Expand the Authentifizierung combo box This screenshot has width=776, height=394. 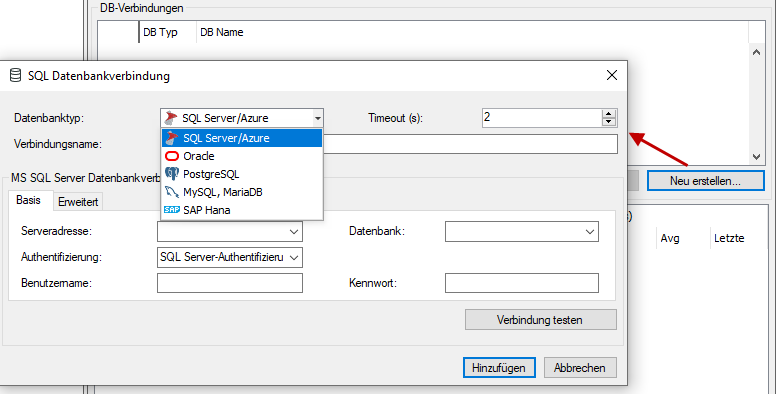293,257
